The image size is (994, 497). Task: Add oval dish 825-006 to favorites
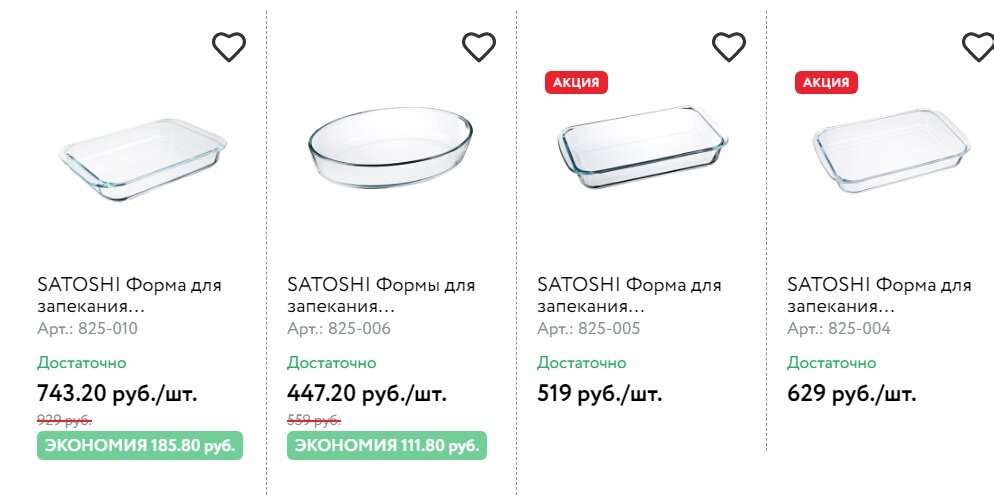(x=479, y=46)
